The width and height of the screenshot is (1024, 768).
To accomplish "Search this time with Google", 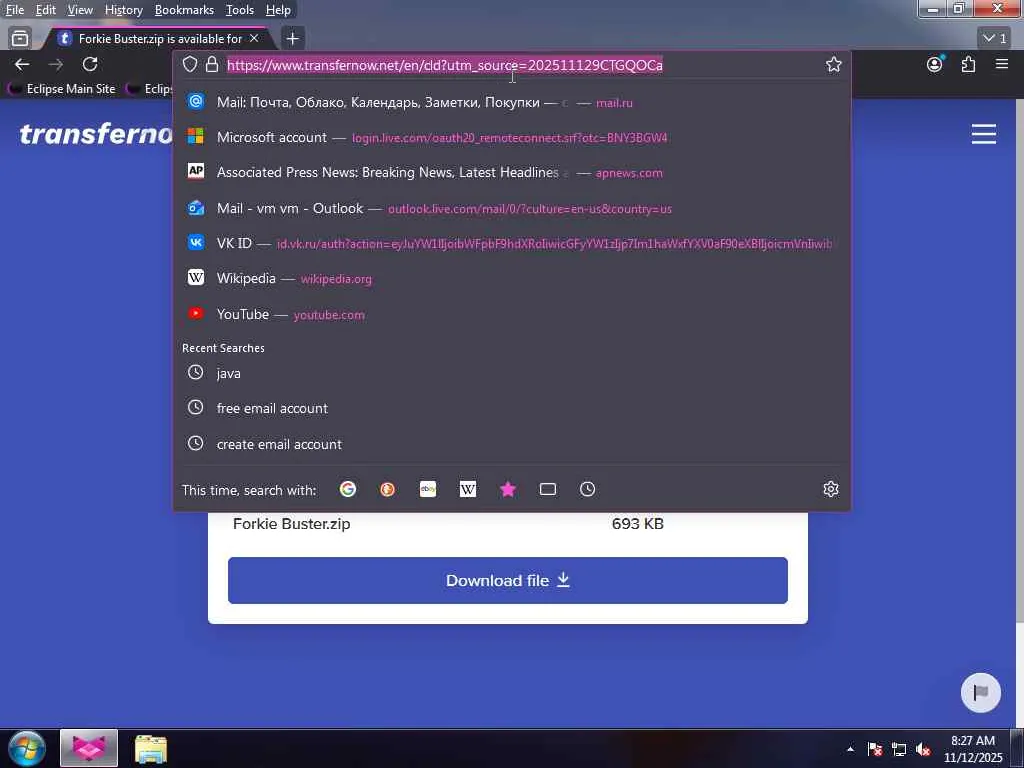I will pyautogui.click(x=347, y=489).
